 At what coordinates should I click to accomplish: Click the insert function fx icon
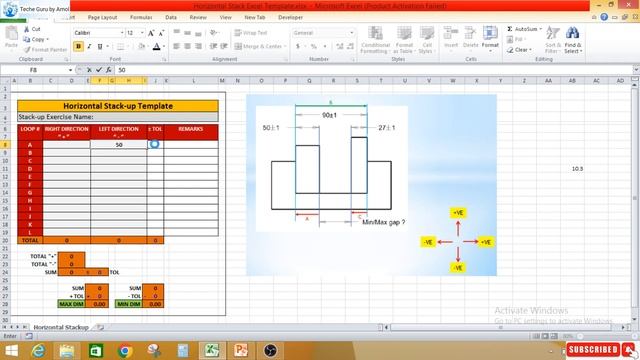tap(109, 70)
